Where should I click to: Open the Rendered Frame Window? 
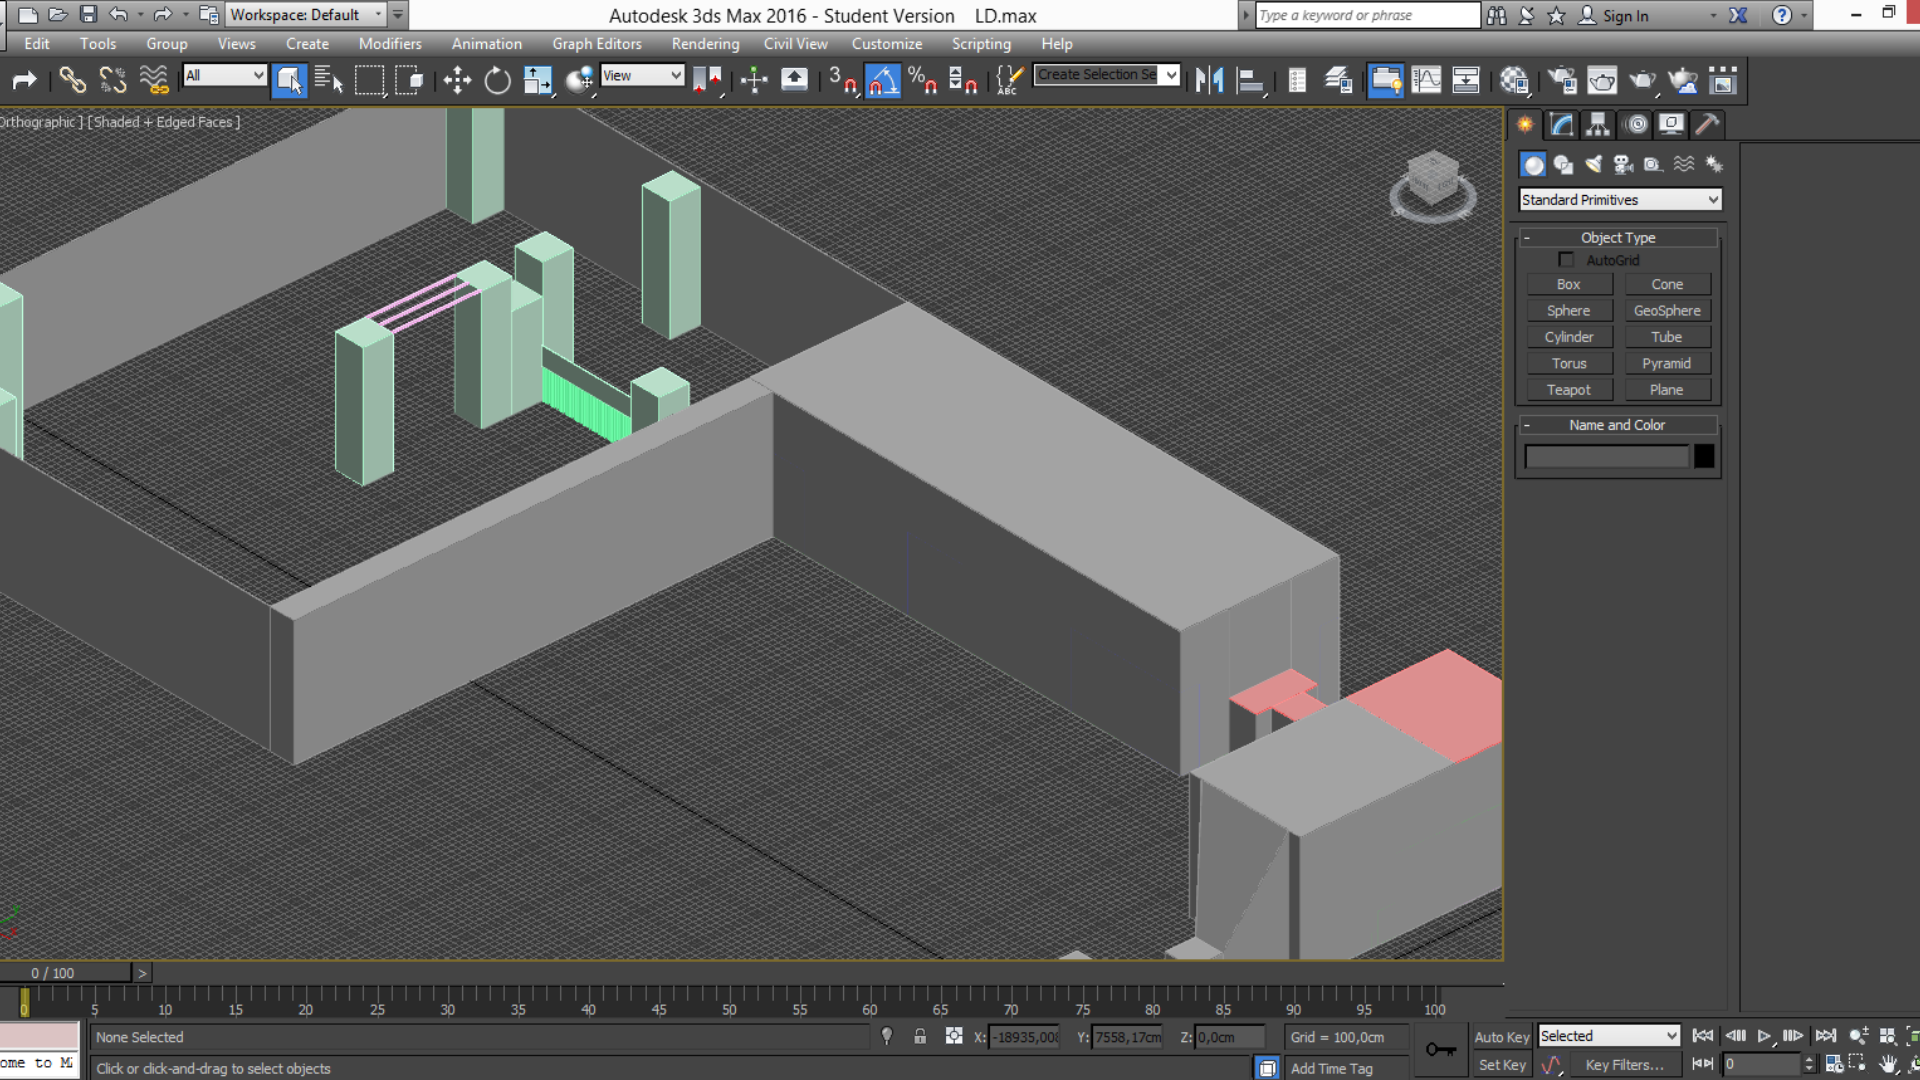1602,80
